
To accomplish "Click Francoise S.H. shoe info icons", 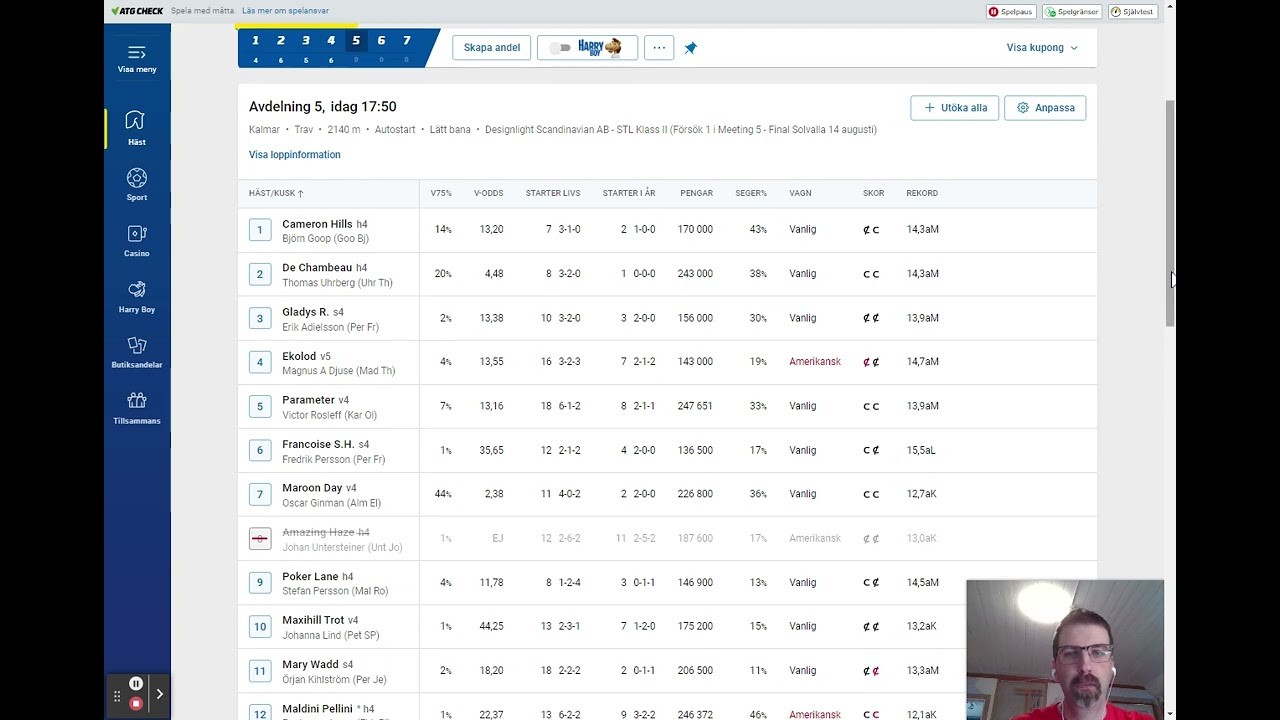I will [x=871, y=450].
